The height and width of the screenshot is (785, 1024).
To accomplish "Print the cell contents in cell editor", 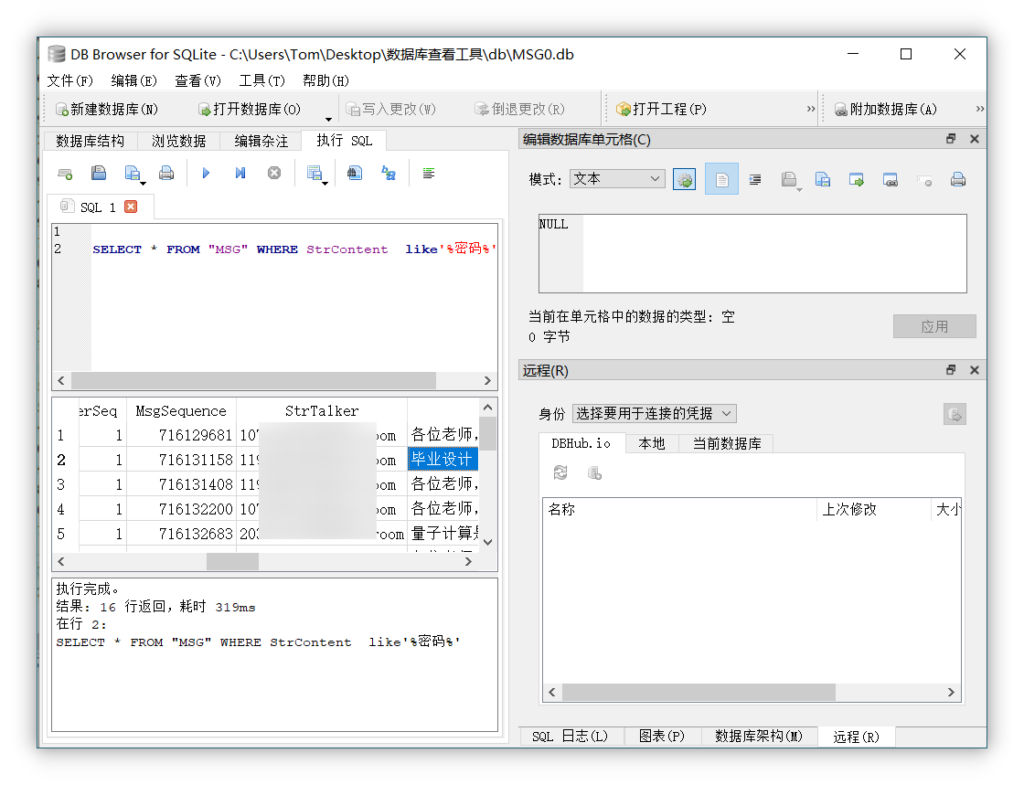I will tap(958, 180).
